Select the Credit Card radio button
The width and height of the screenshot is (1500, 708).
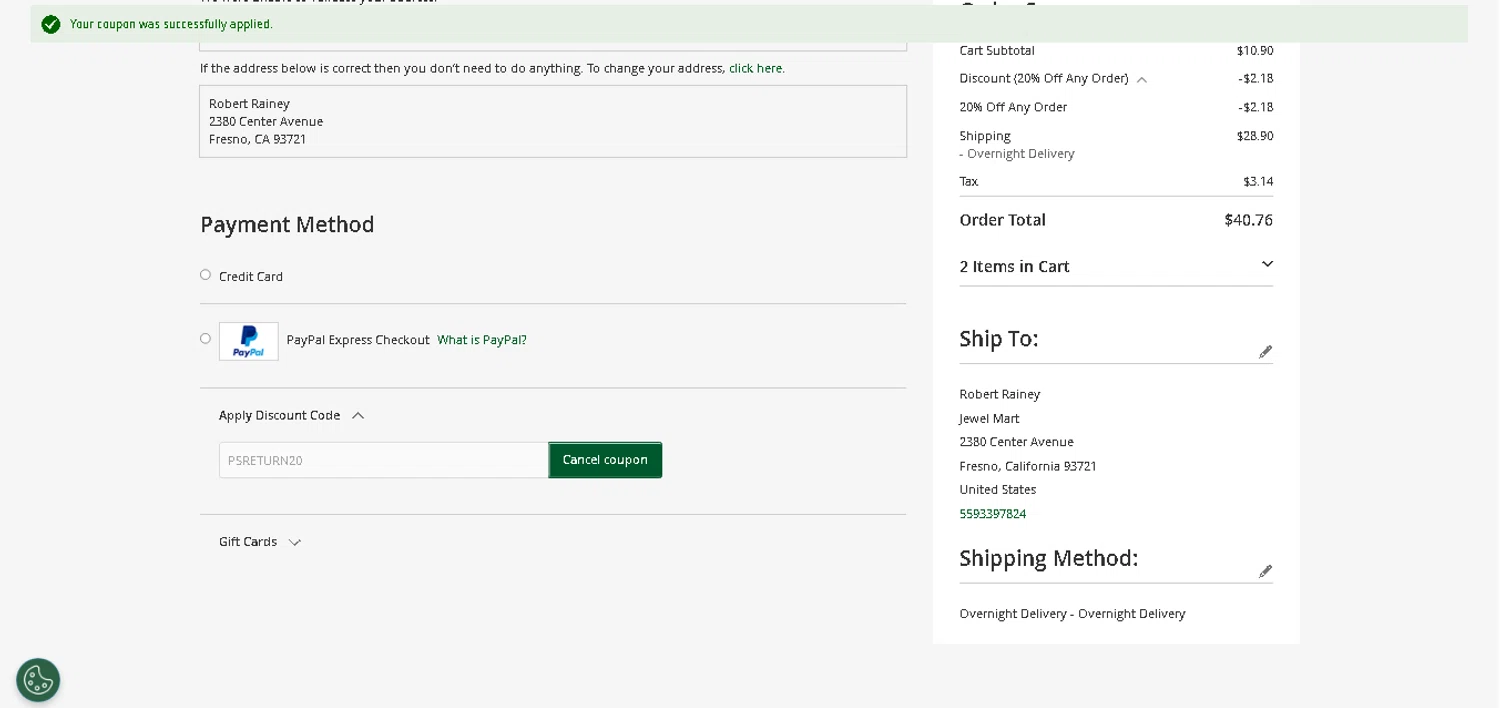coord(205,275)
